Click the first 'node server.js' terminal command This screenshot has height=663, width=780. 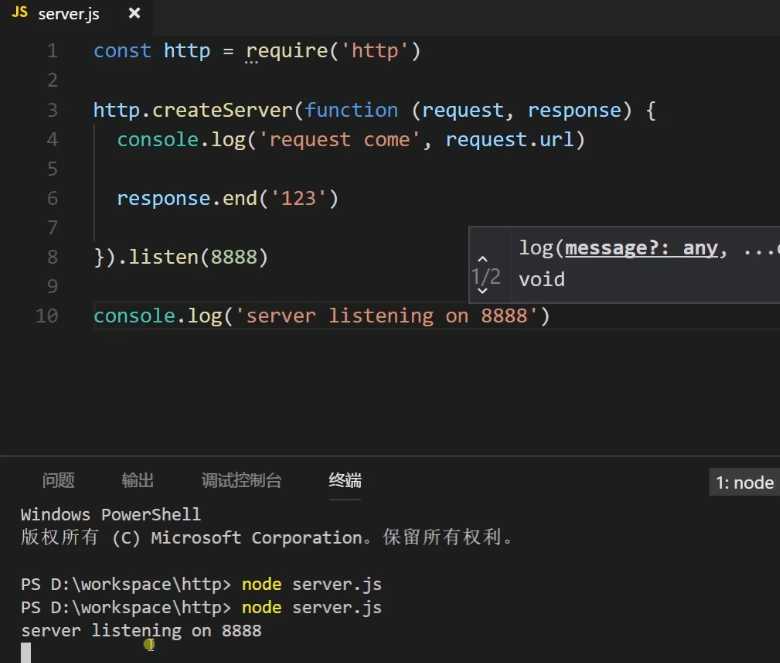point(311,584)
